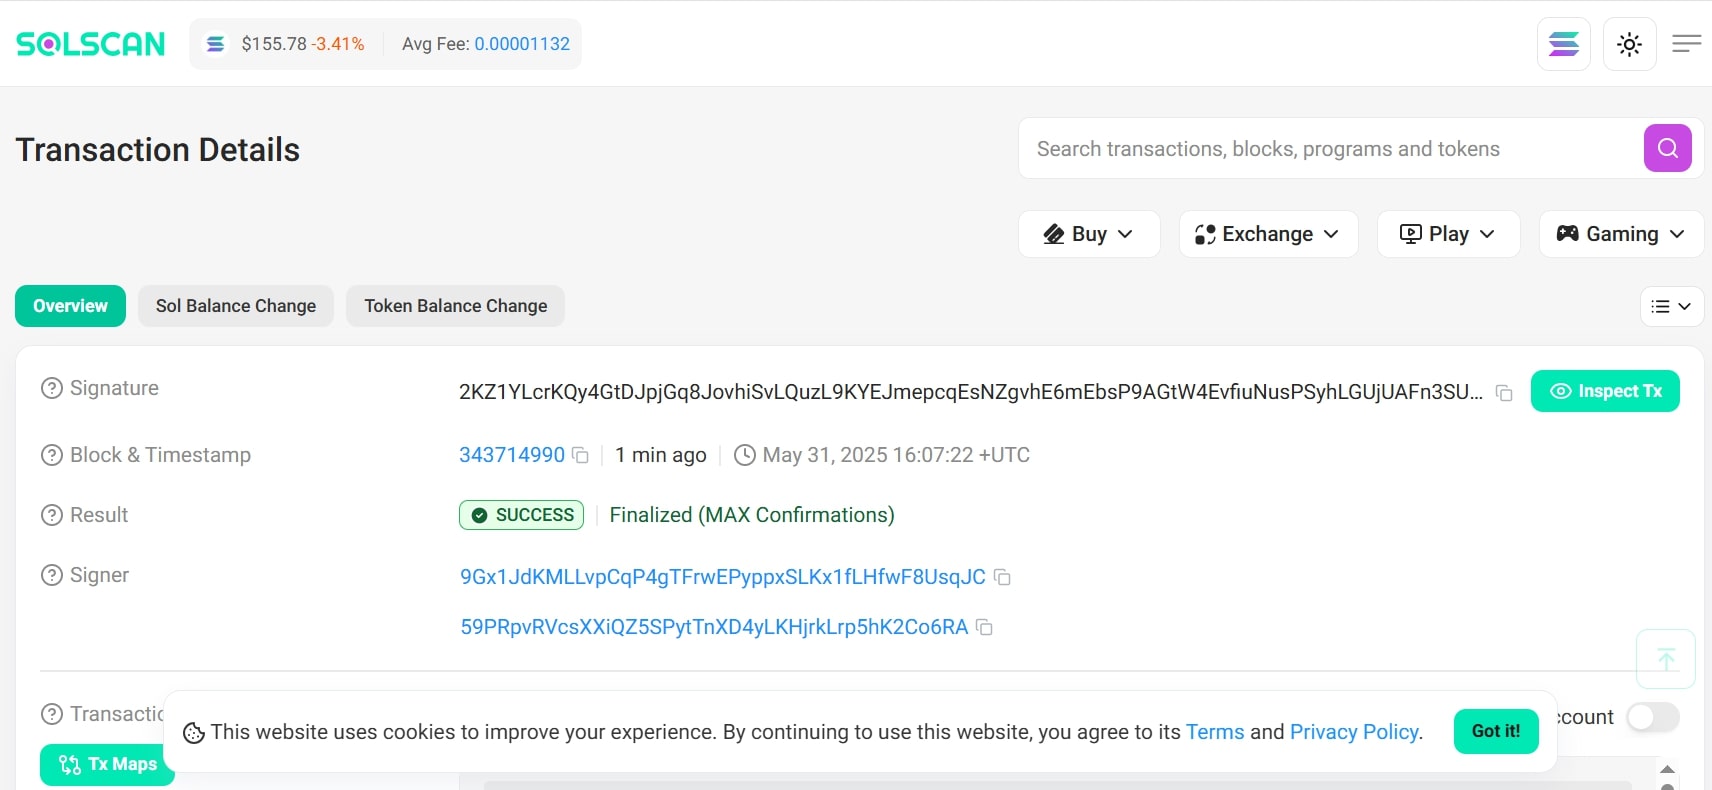Open the Terms link in cookie banner
This screenshot has width=1712, height=790.
[x=1215, y=732]
